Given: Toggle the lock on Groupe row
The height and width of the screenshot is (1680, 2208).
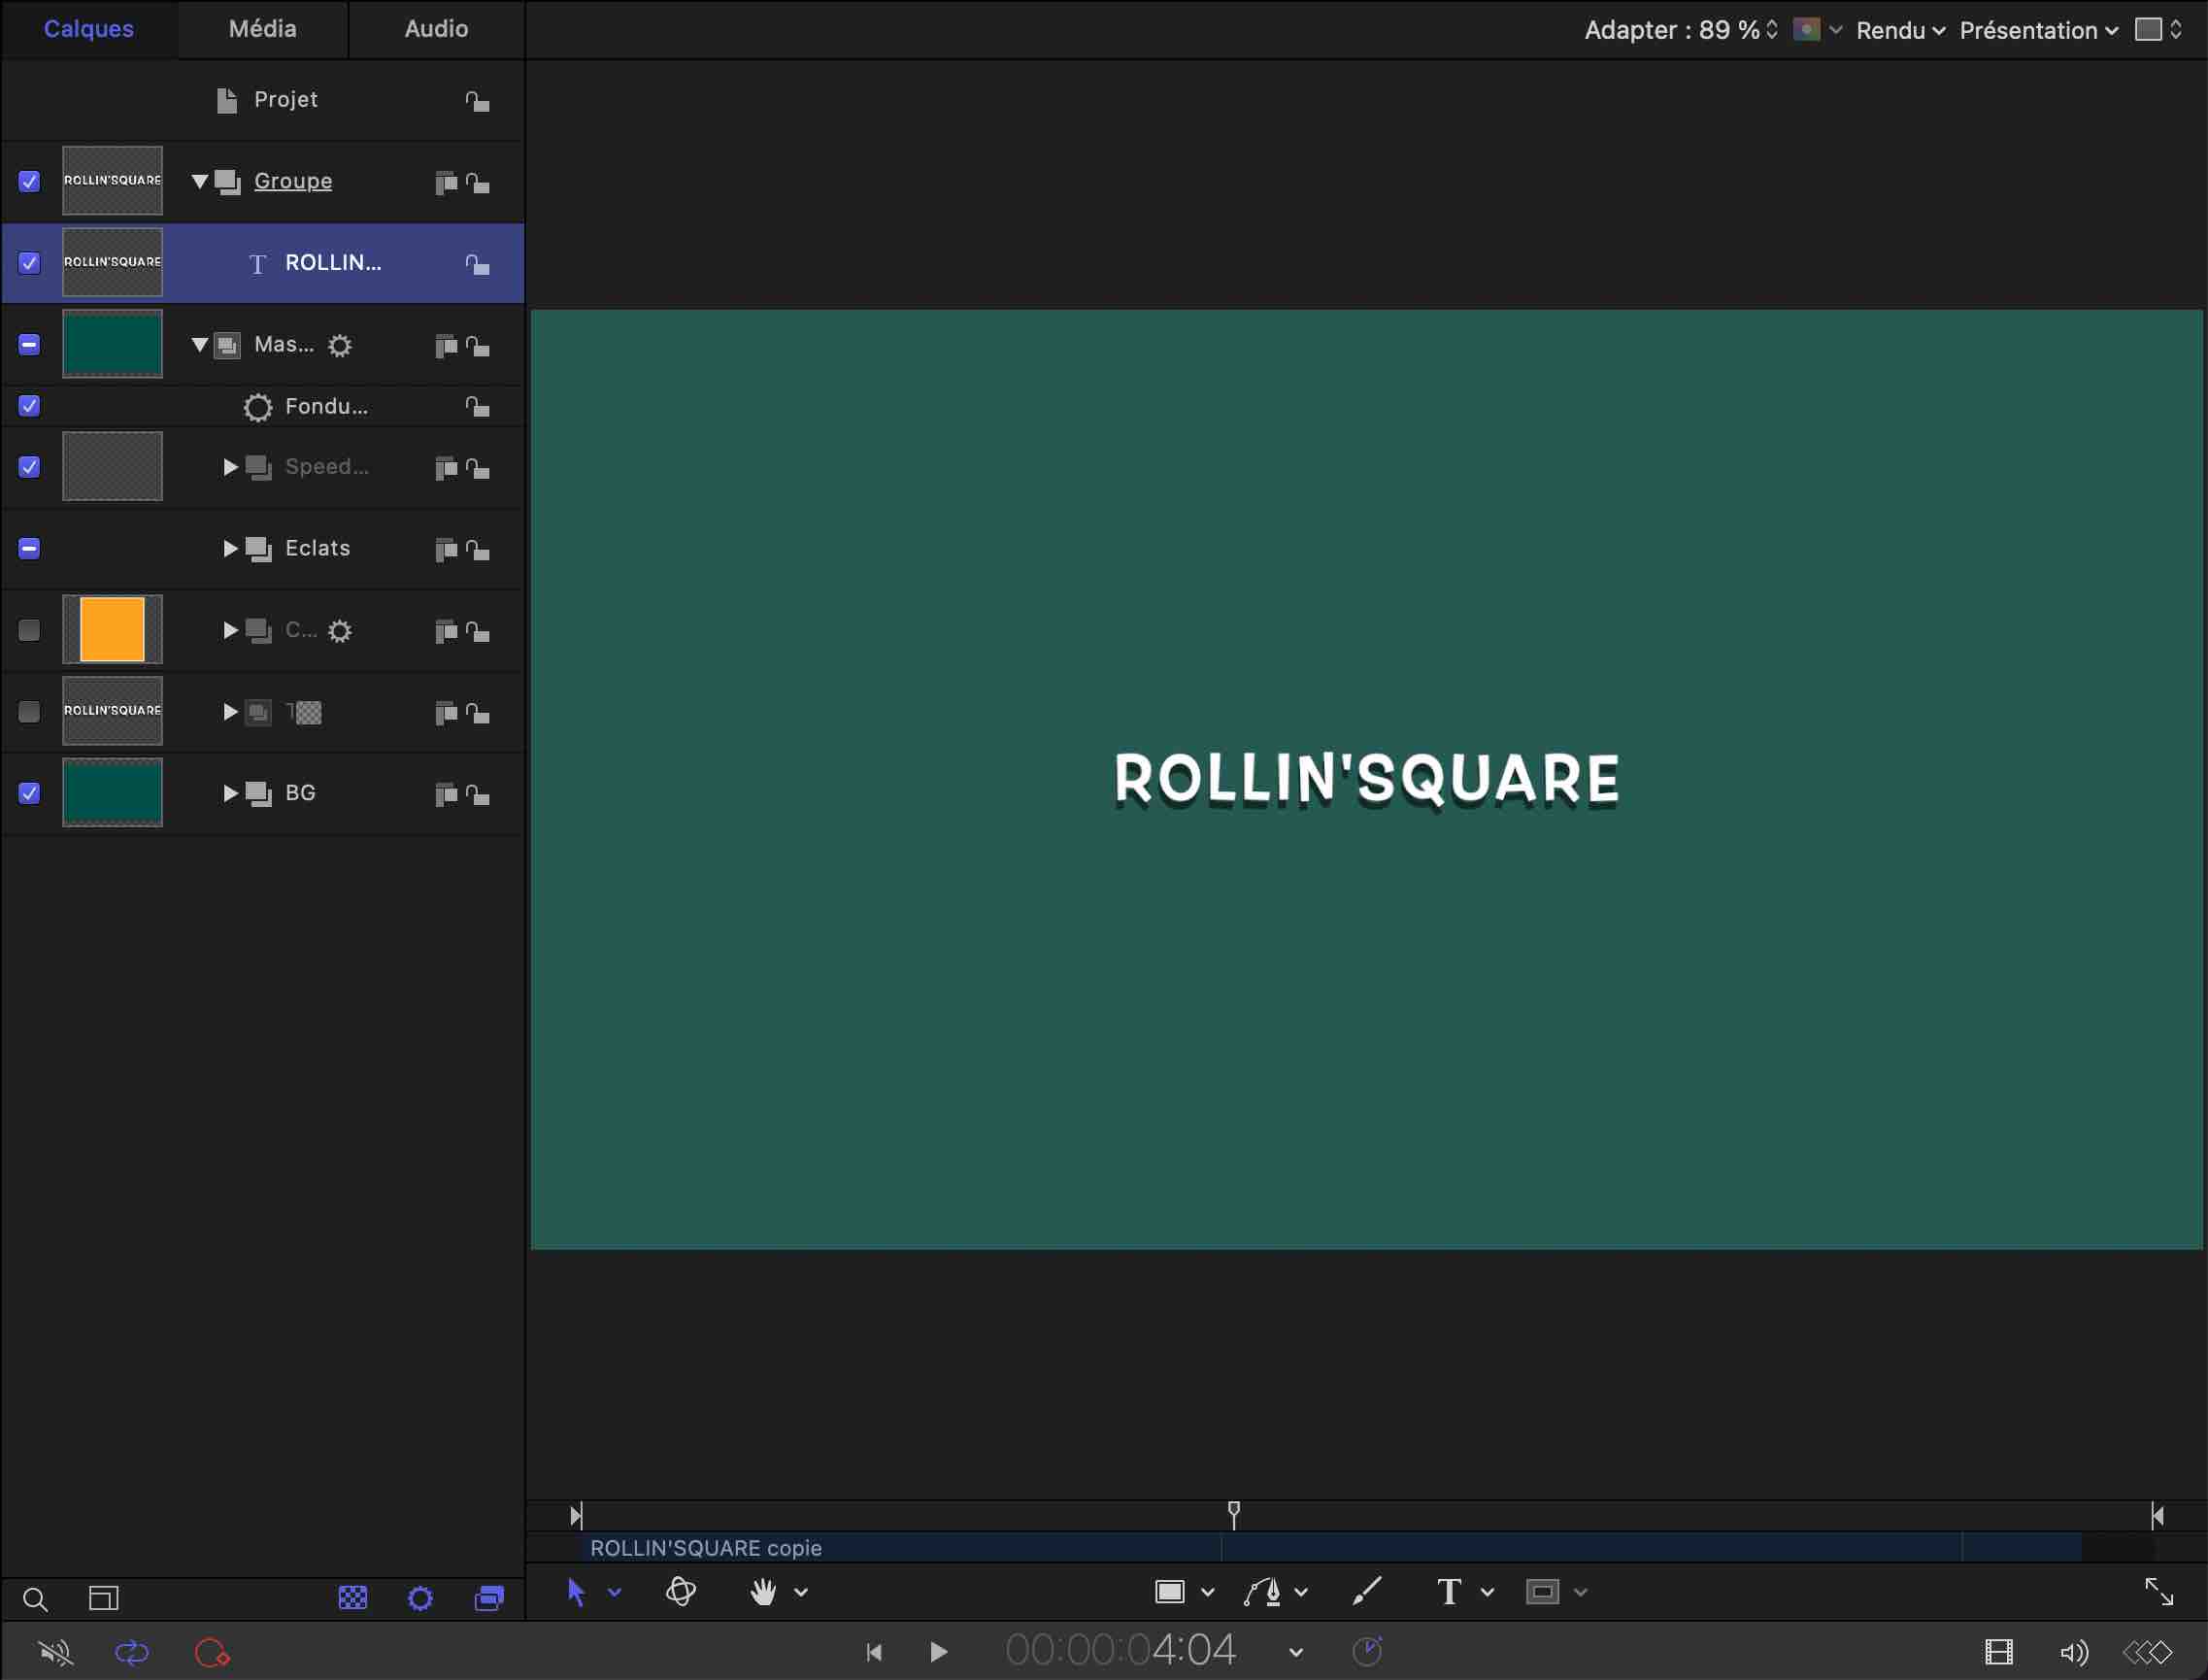Looking at the screenshot, I should (477, 183).
